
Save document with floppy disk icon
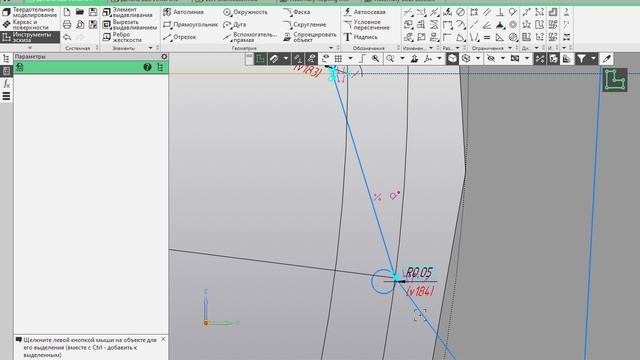coord(93,12)
